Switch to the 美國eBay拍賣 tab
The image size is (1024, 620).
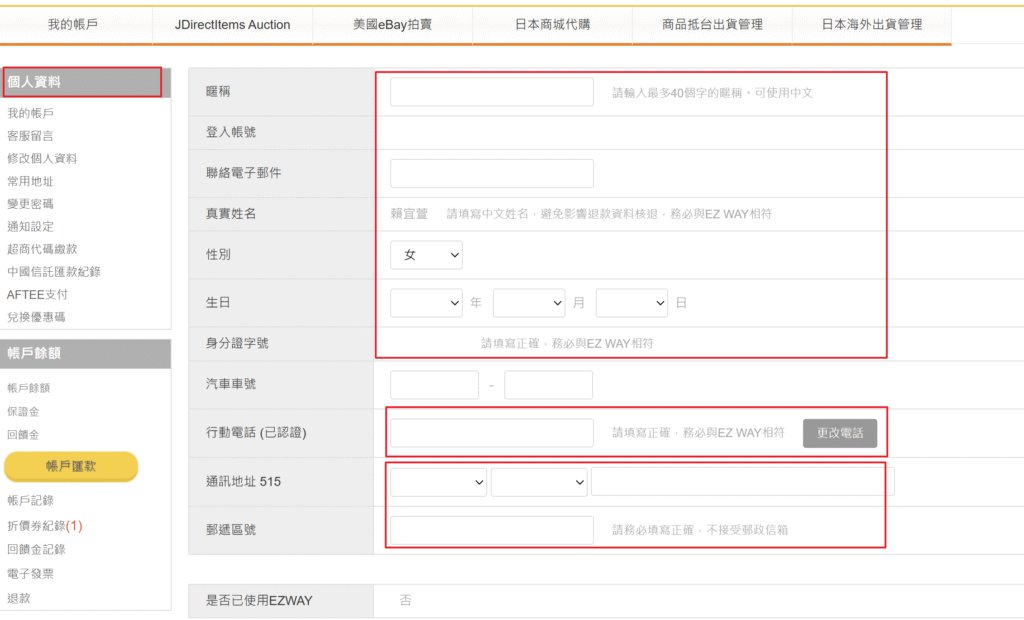(392, 24)
